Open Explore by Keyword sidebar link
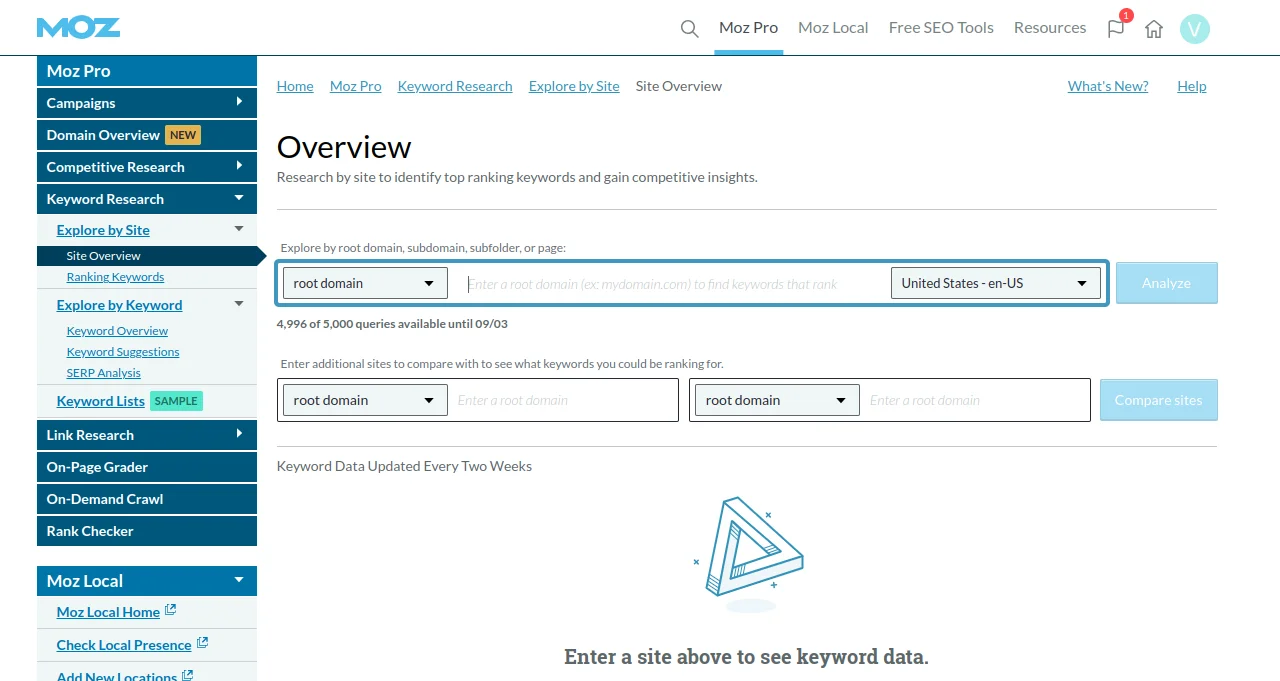 119,305
